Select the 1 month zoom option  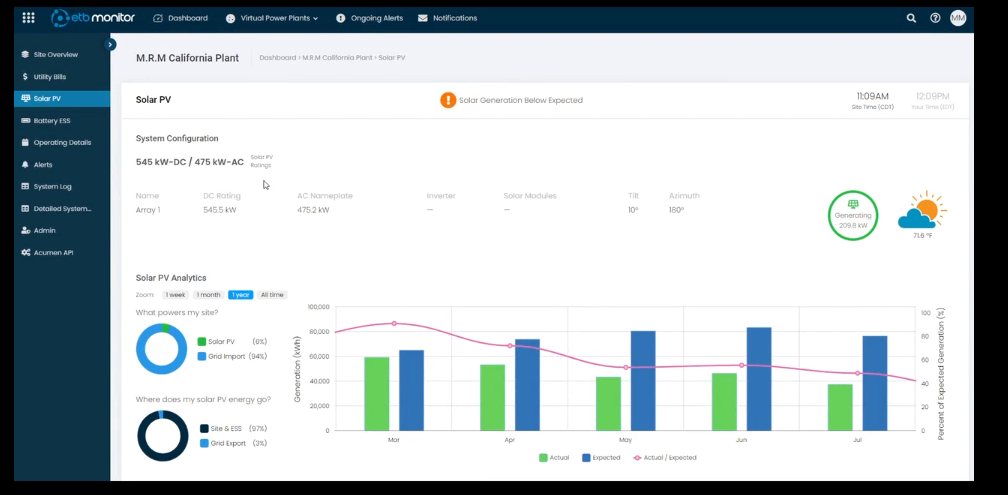pos(208,295)
